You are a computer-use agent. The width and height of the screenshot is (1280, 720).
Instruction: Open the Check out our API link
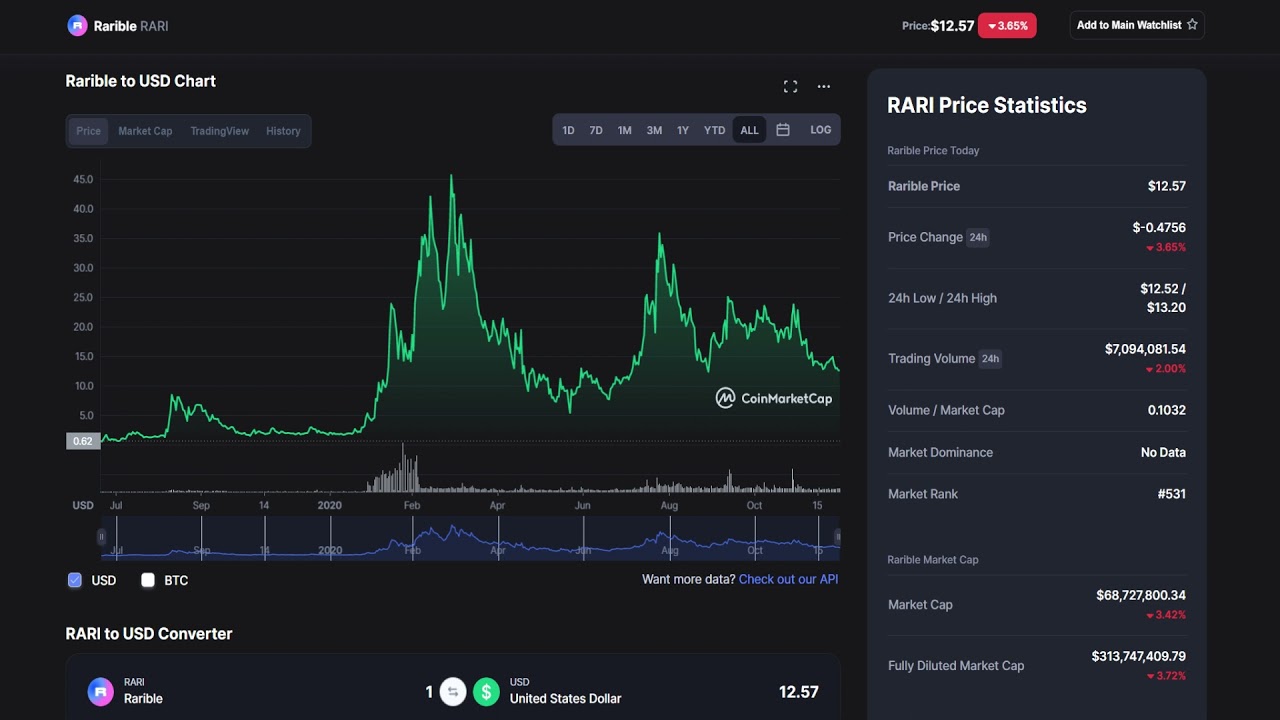(x=788, y=579)
